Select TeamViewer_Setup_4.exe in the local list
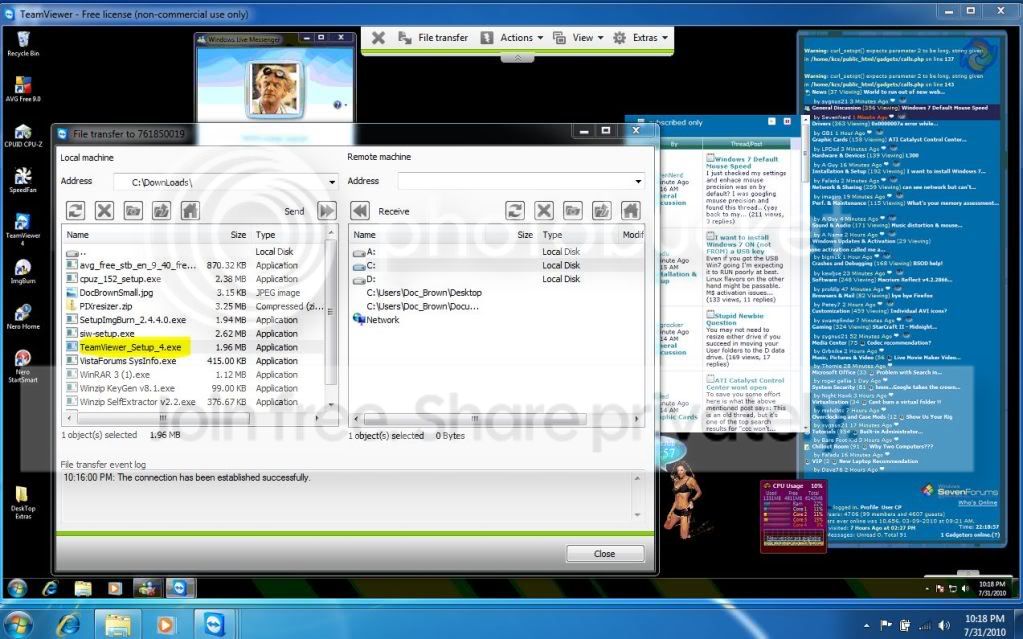 [x=130, y=347]
